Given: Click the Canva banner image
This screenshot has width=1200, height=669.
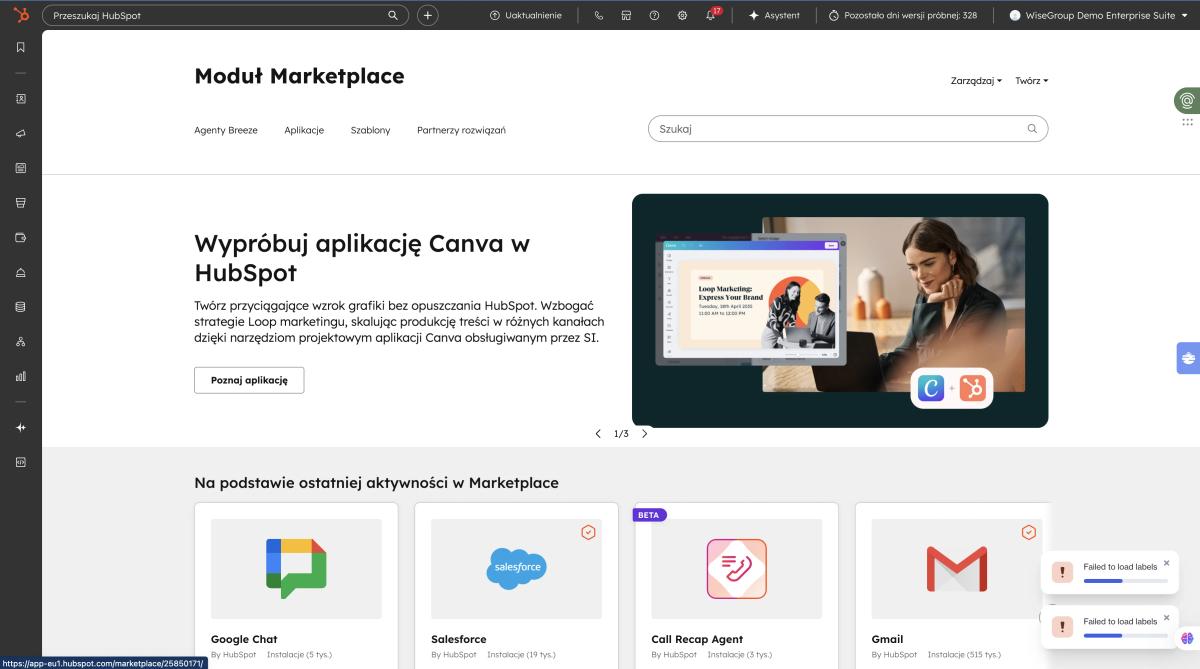Looking at the screenshot, I should [x=840, y=310].
